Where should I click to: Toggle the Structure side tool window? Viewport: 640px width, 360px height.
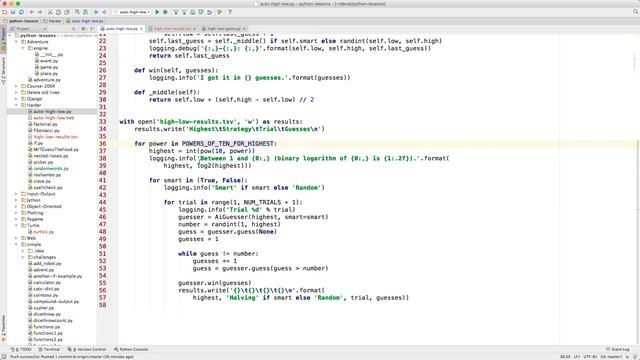(3, 70)
